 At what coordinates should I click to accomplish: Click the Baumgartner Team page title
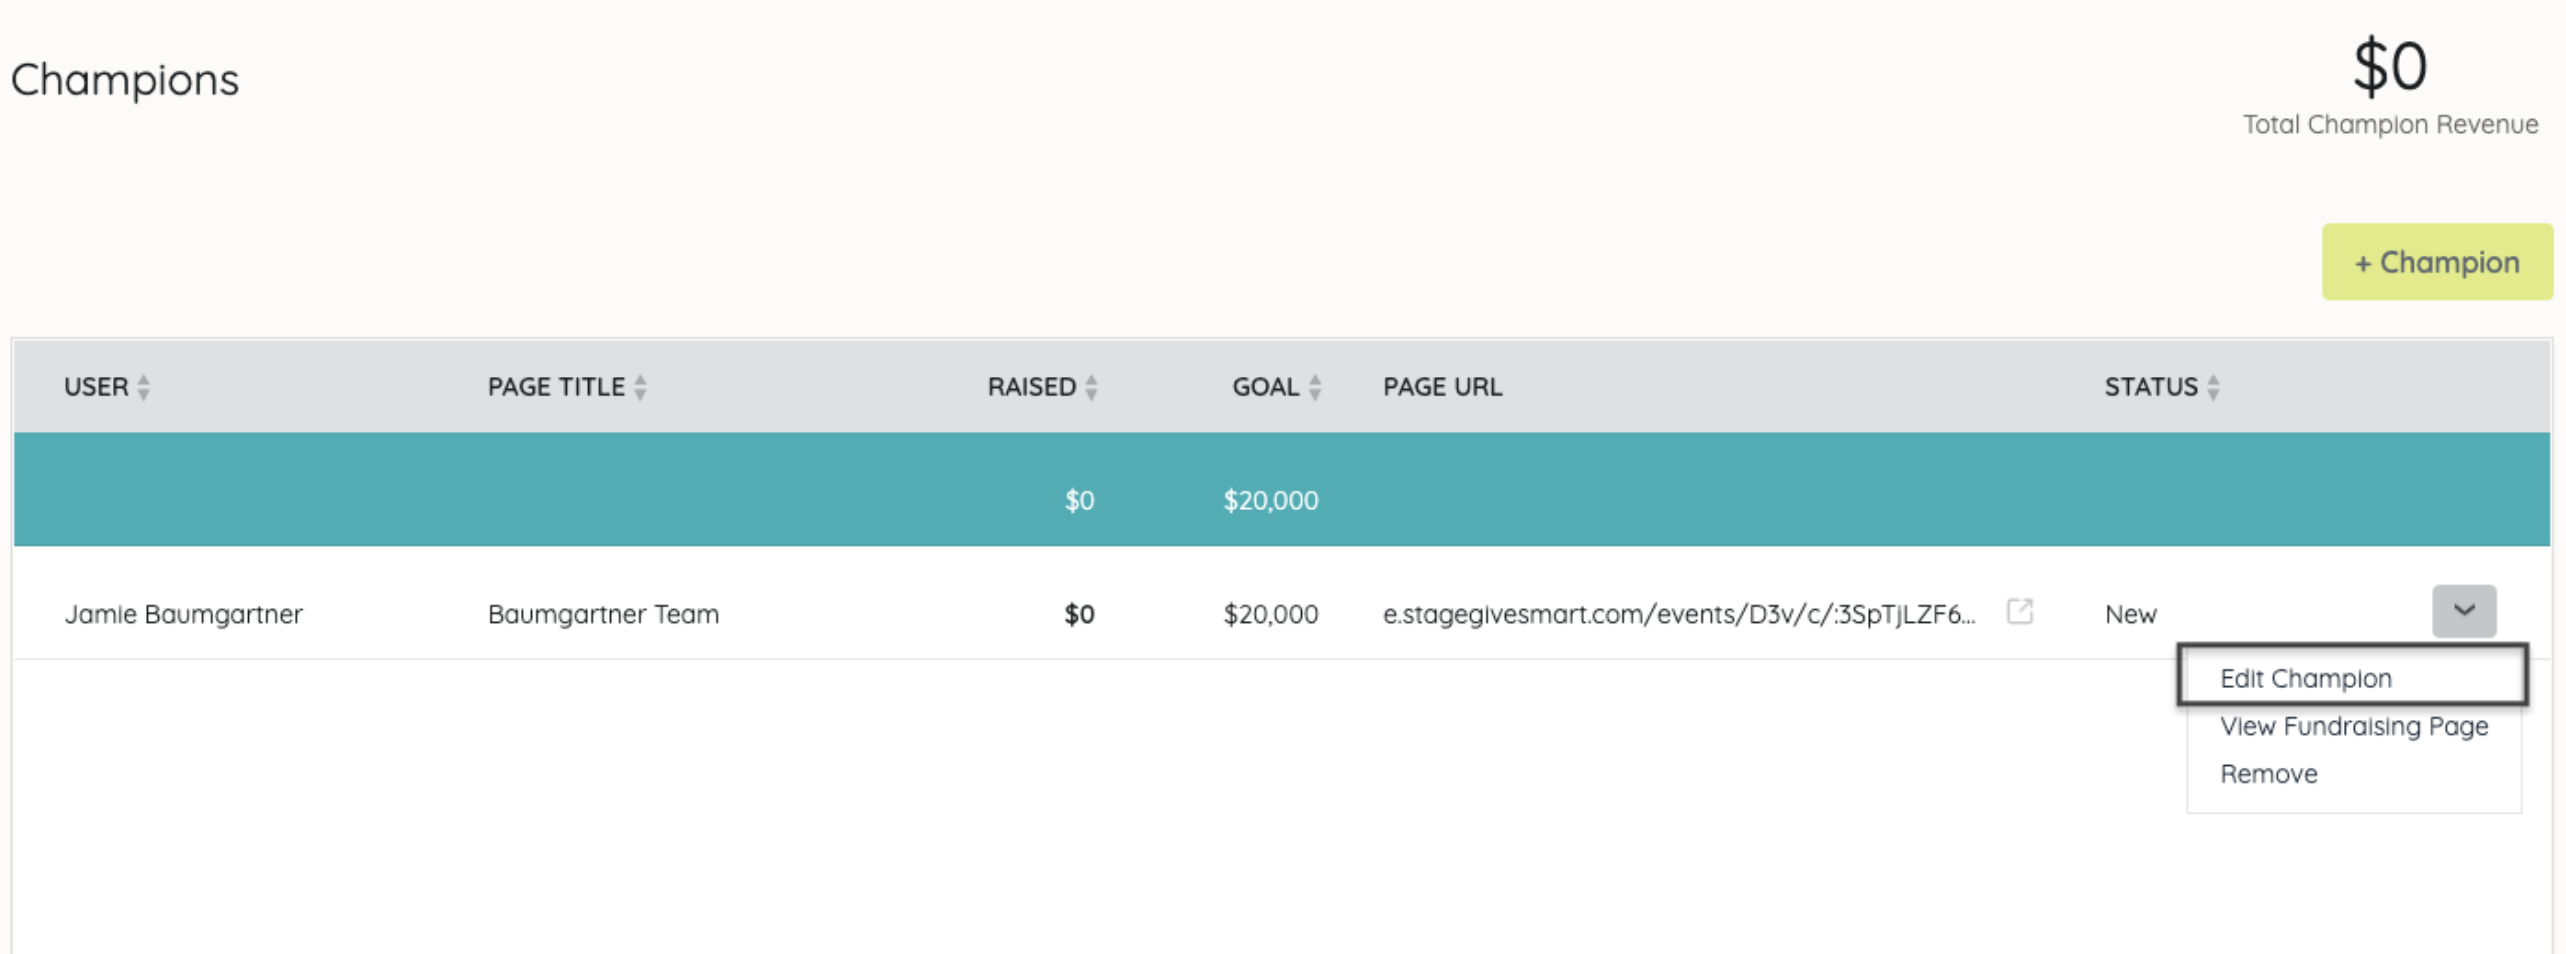(603, 614)
